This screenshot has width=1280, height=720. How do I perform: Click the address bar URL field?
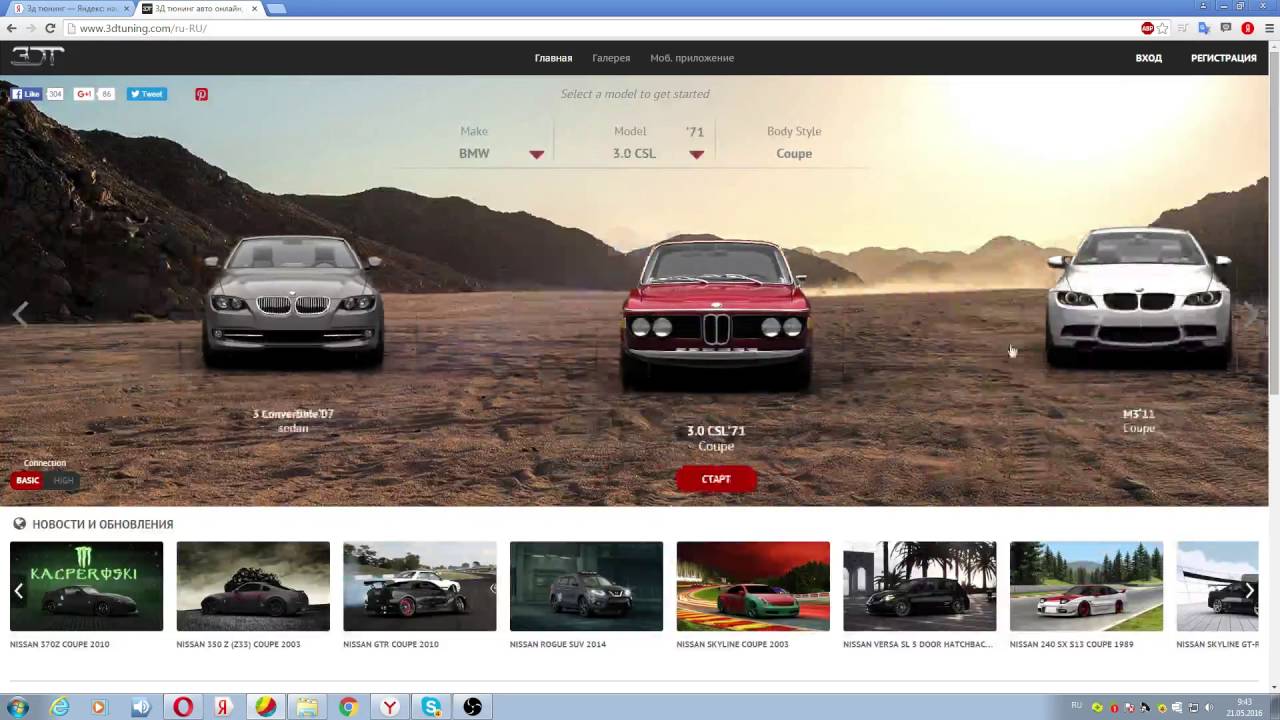pos(600,28)
